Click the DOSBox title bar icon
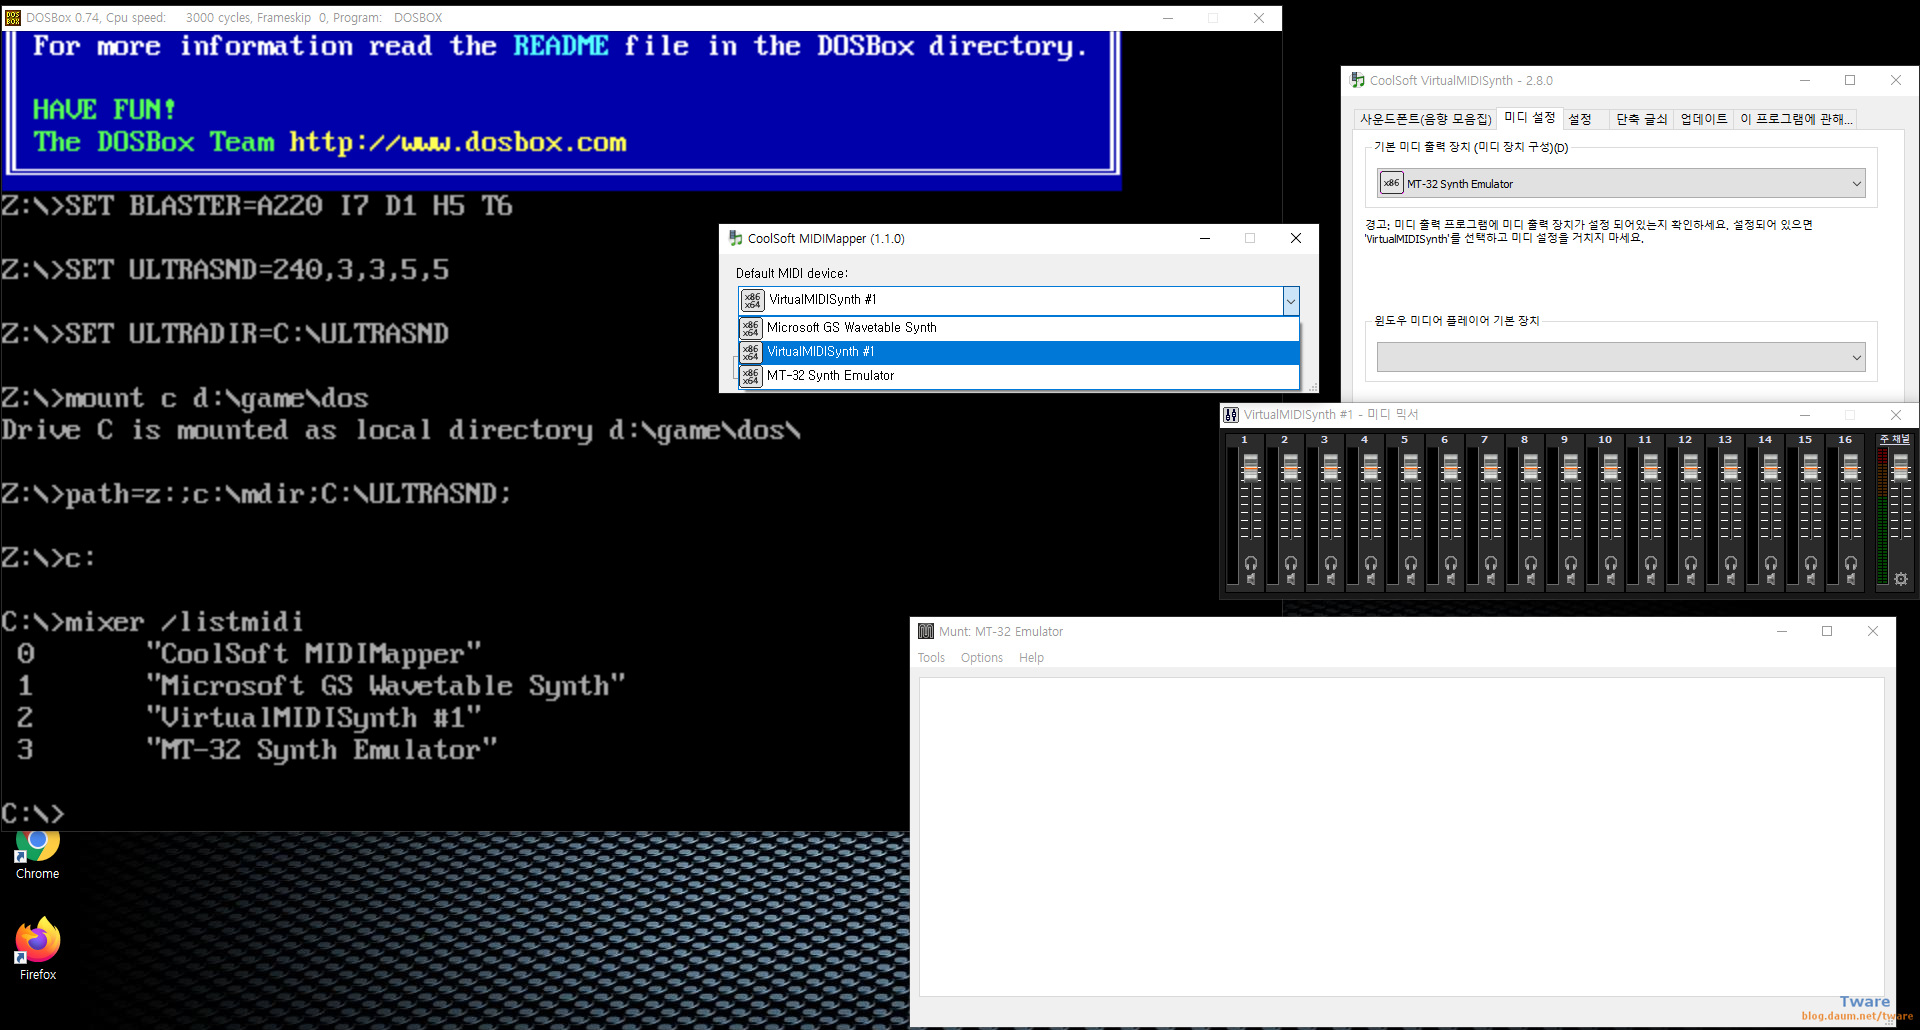The image size is (1920, 1030). point(13,17)
